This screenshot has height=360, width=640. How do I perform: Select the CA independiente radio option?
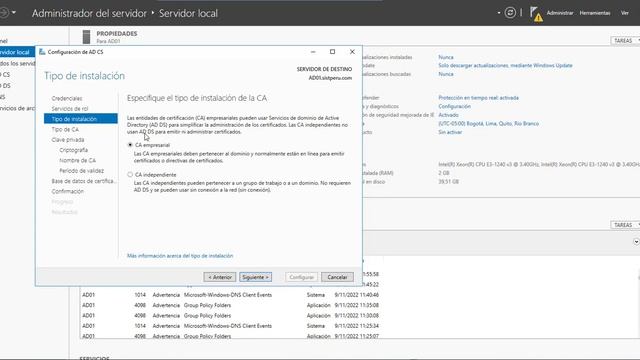click(x=130, y=175)
